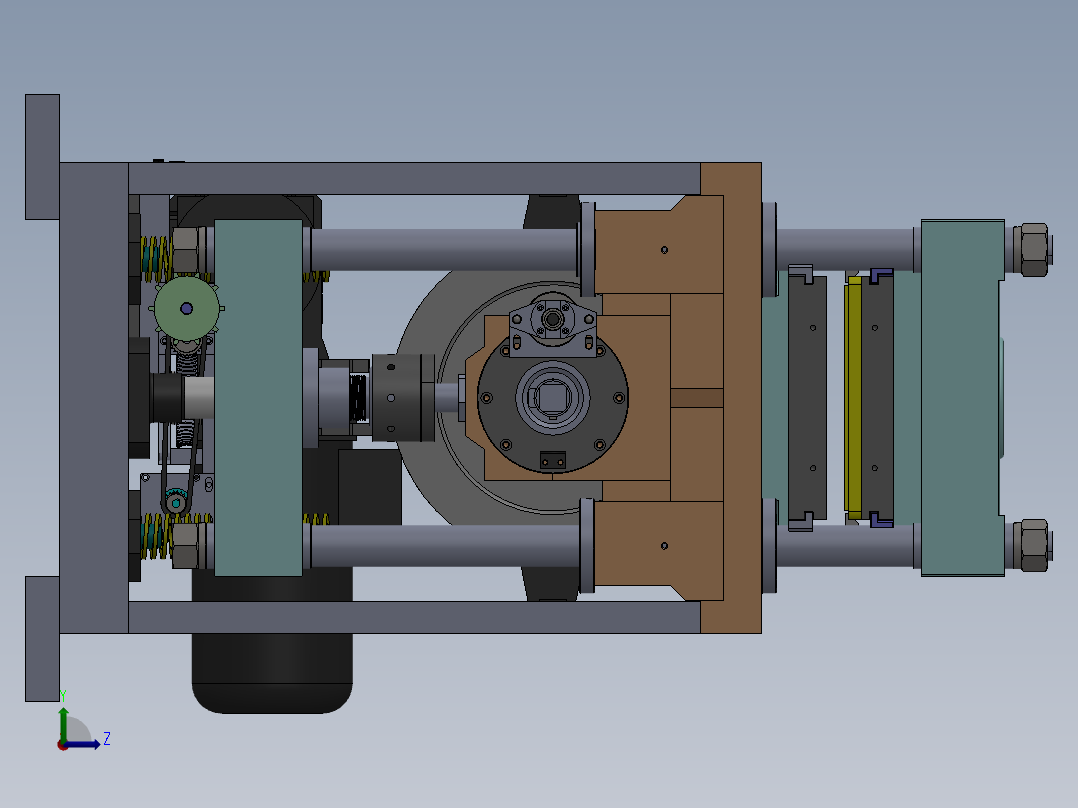Click the right teal end platen block
This screenshot has height=808, width=1078.
pyautogui.click(x=962, y=397)
